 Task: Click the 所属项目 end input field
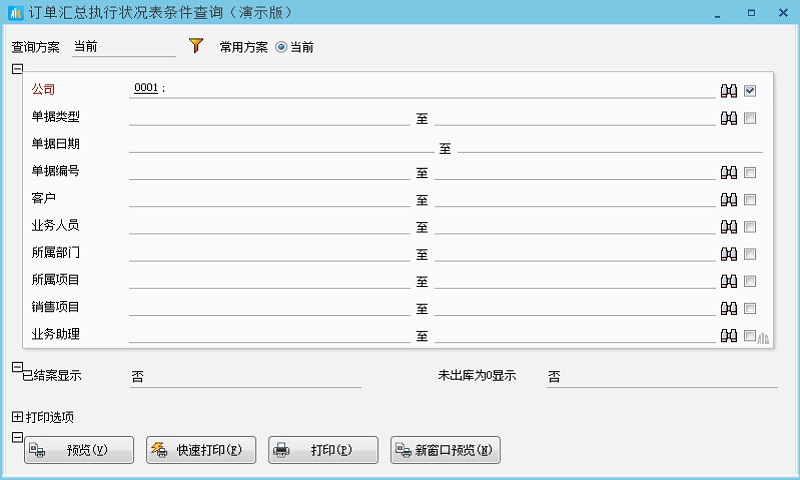575,280
